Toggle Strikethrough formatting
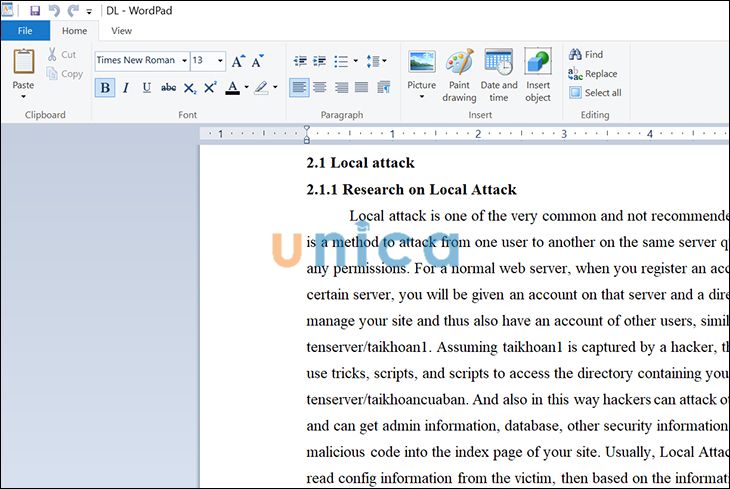Screen dimensions: 730x489 click(168, 88)
